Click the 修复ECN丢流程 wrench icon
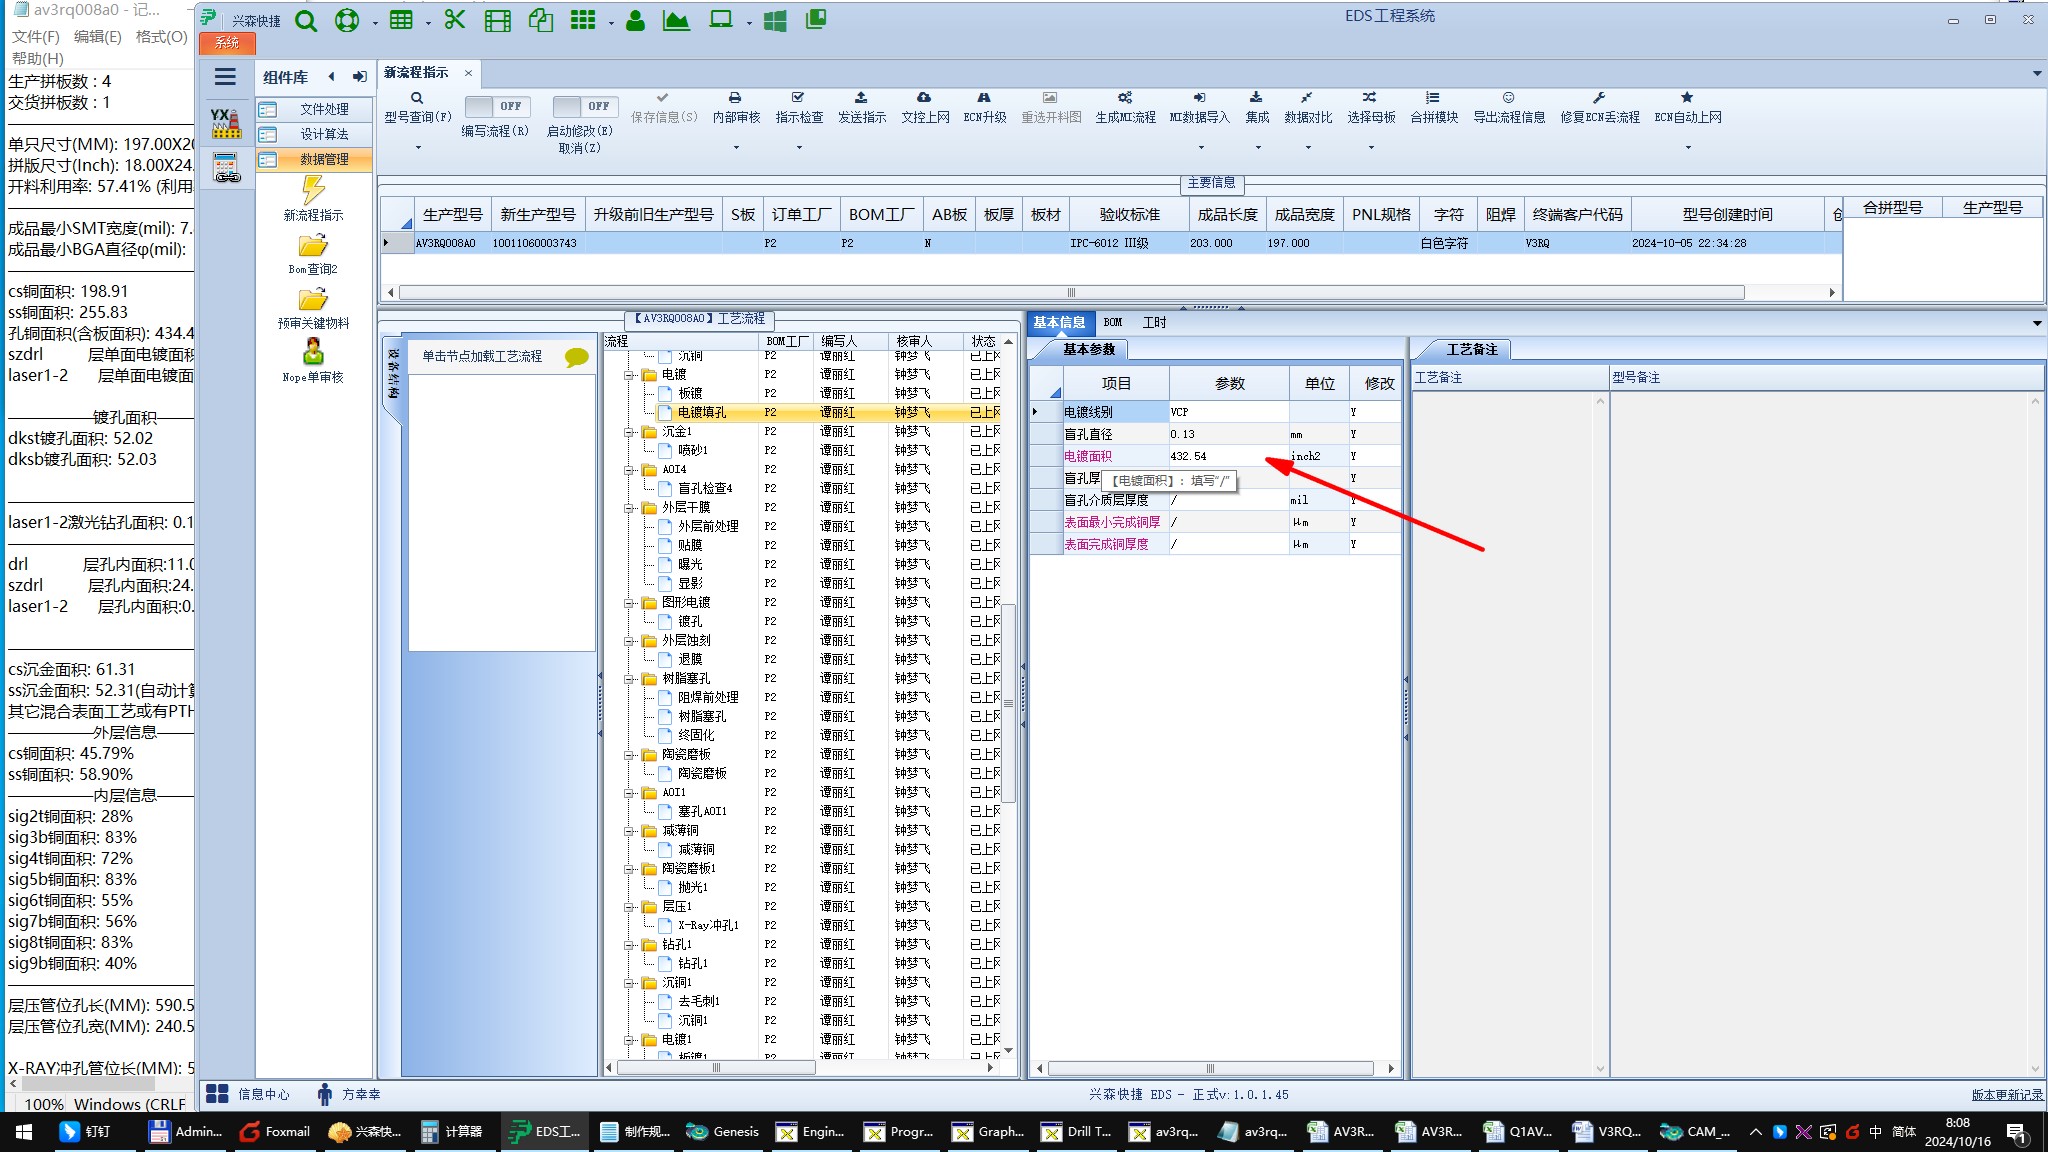This screenshot has height=1152, width=2048. point(1599,98)
